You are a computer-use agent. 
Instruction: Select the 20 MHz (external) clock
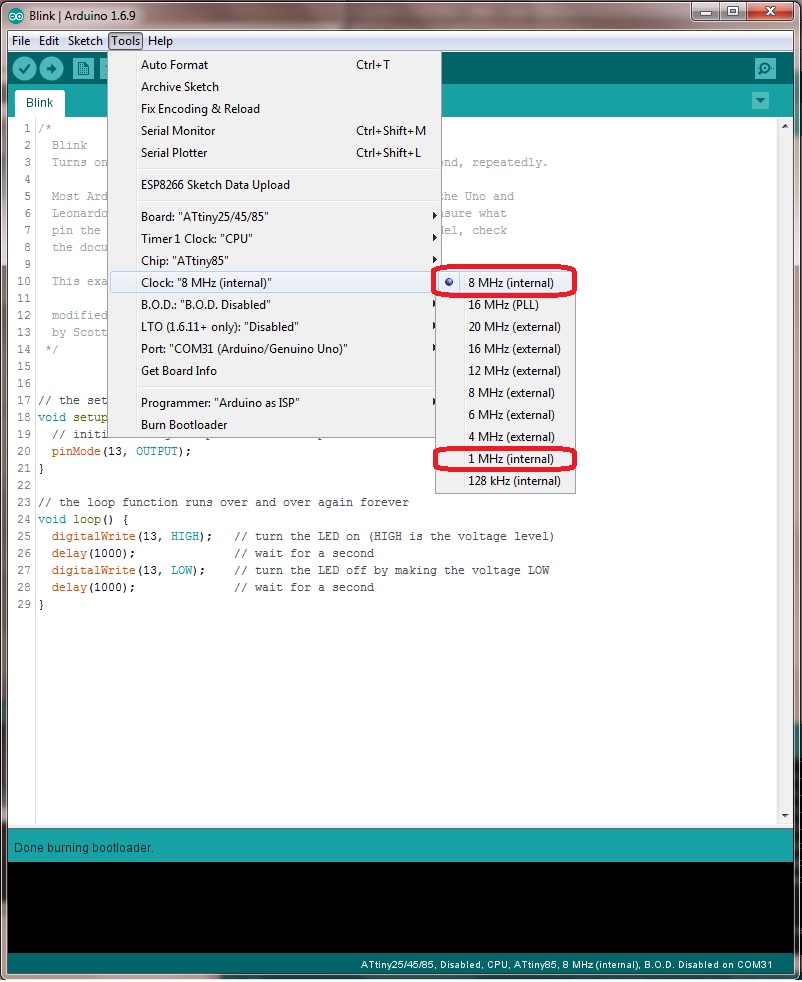pyautogui.click(x=505, y=327)
